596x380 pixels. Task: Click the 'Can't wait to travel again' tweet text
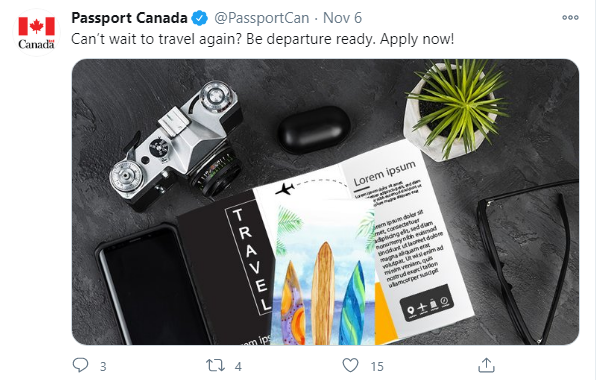click(262, 39)
